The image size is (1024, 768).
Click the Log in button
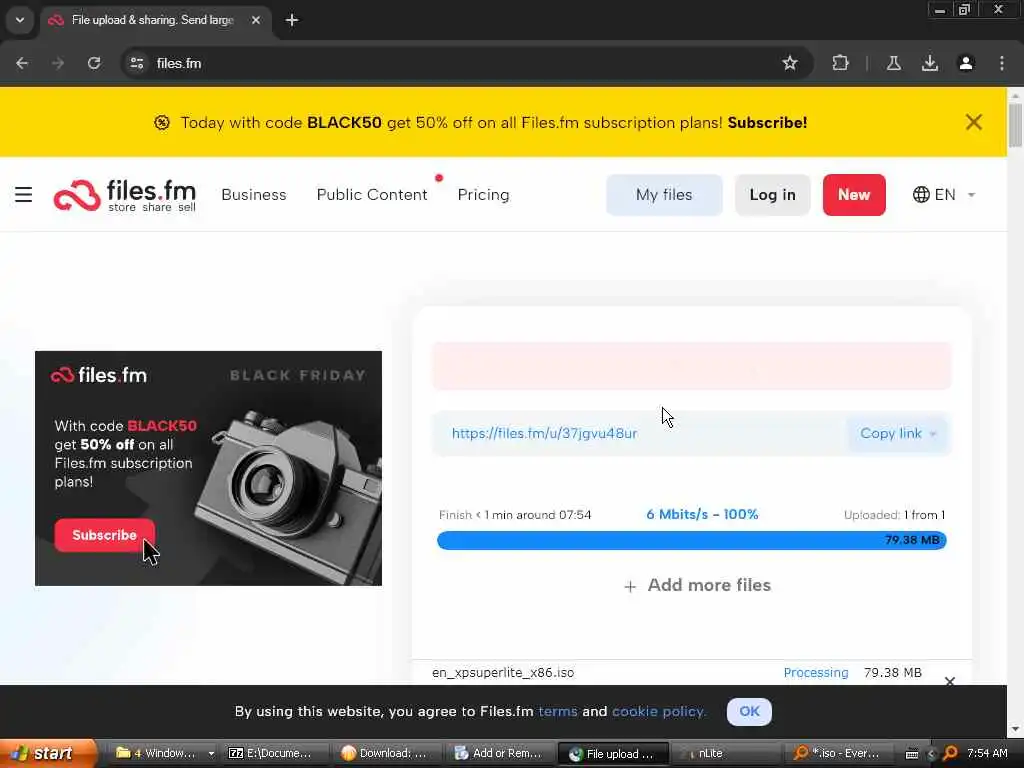coord(773,195)
